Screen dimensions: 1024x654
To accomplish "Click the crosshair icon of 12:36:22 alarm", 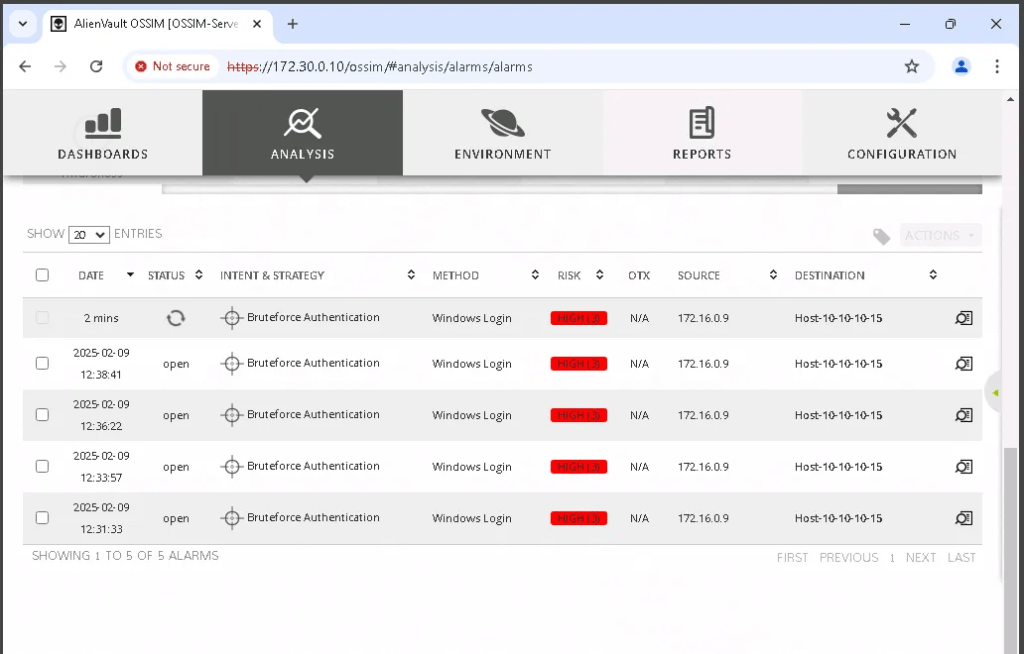I will pyautogui.click(x=232, y=415).
